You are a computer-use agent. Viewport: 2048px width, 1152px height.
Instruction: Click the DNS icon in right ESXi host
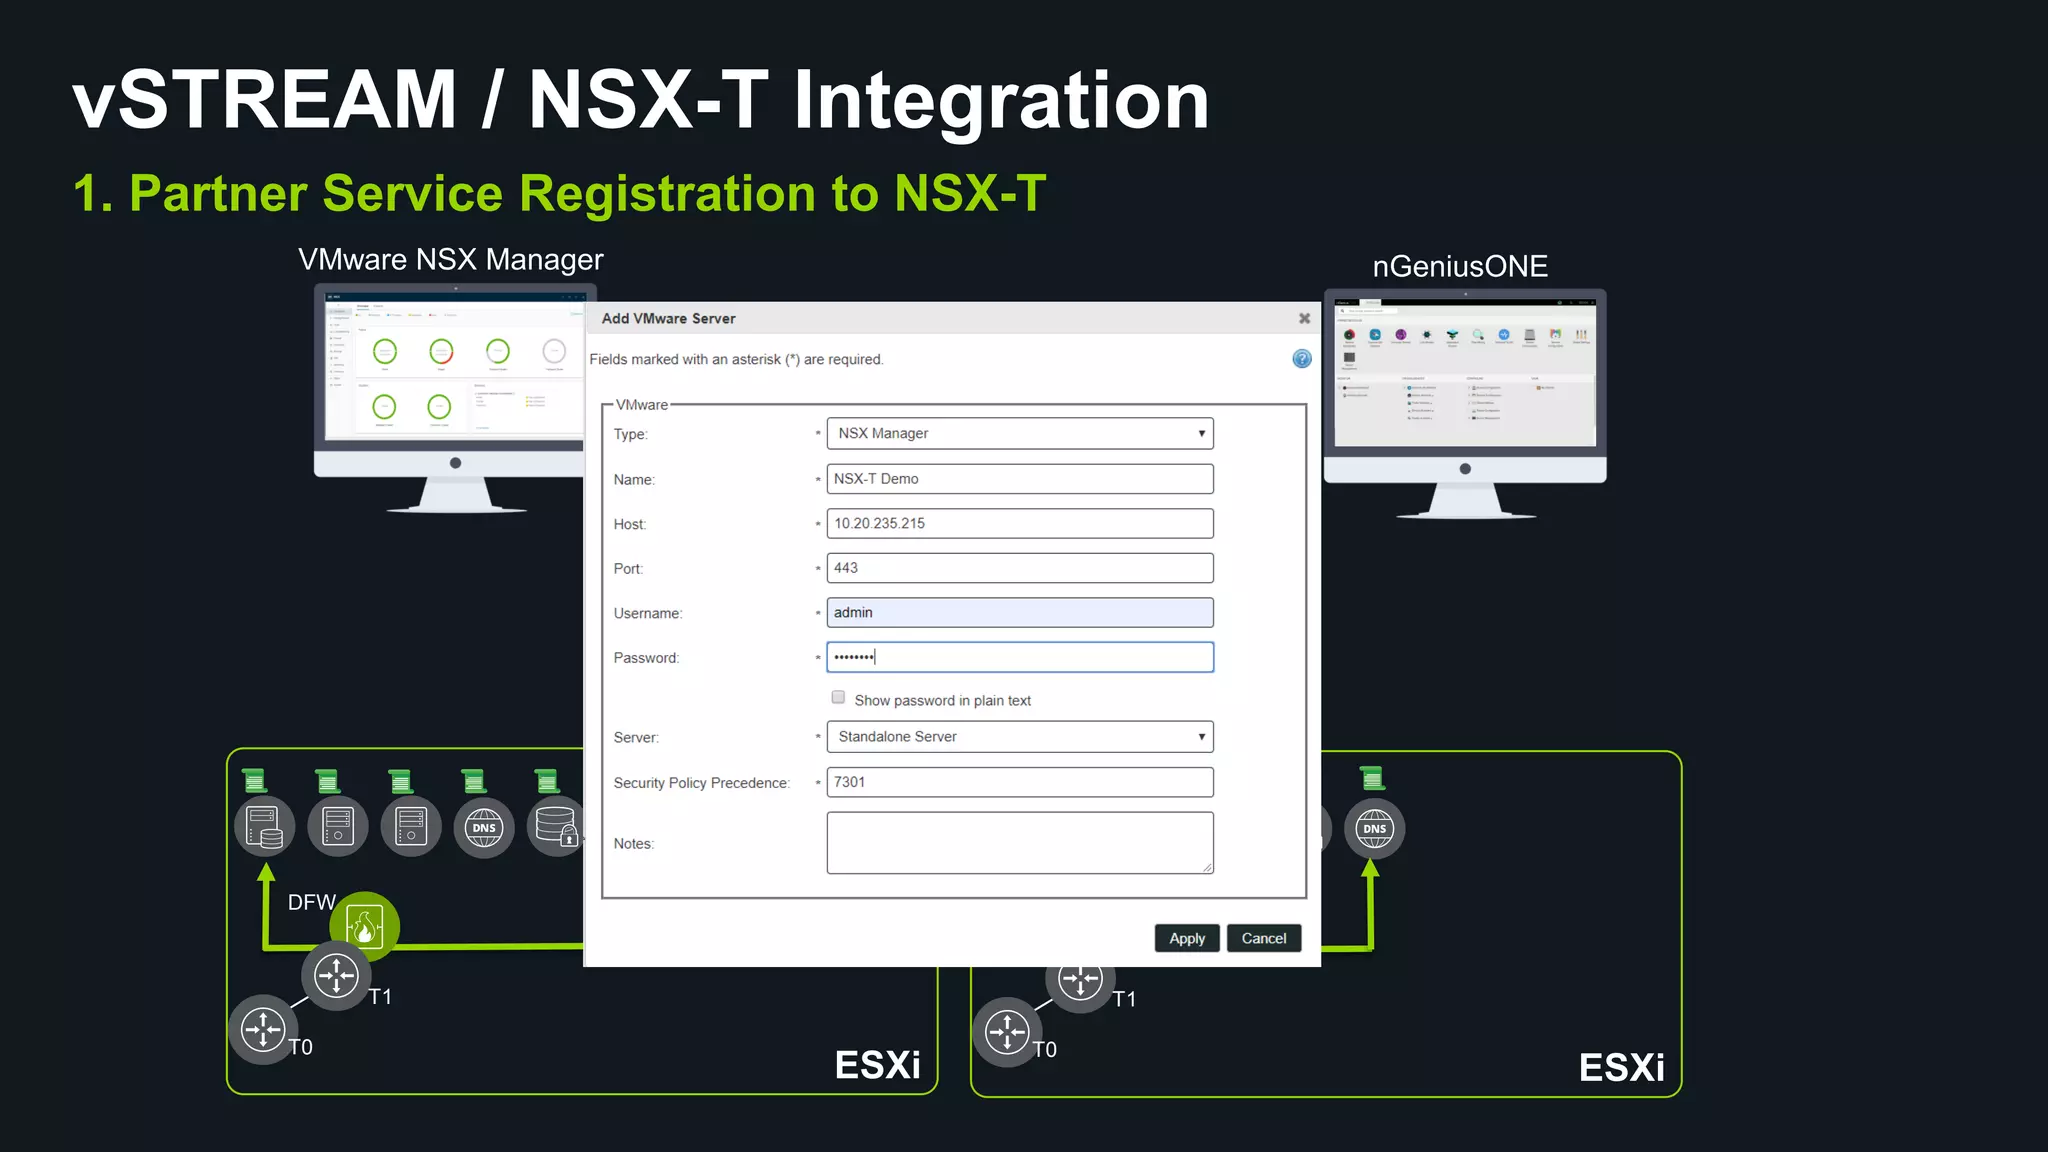click(x=1374, y=829)
